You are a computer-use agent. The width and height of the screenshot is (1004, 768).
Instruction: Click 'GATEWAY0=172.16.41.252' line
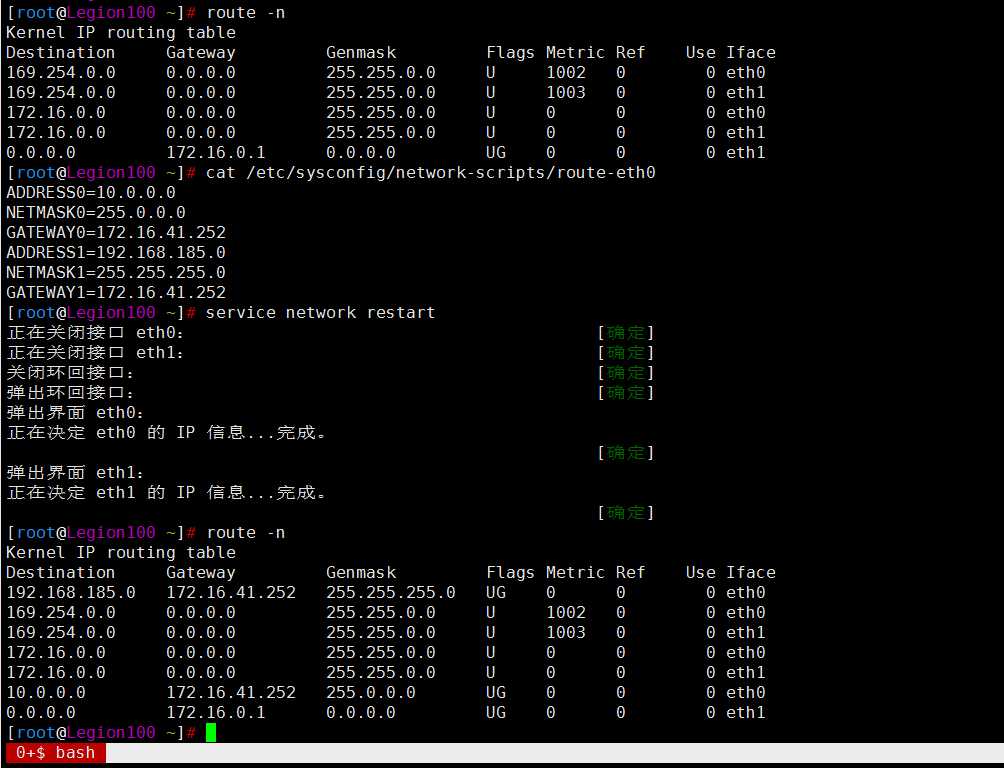point(116,233)
